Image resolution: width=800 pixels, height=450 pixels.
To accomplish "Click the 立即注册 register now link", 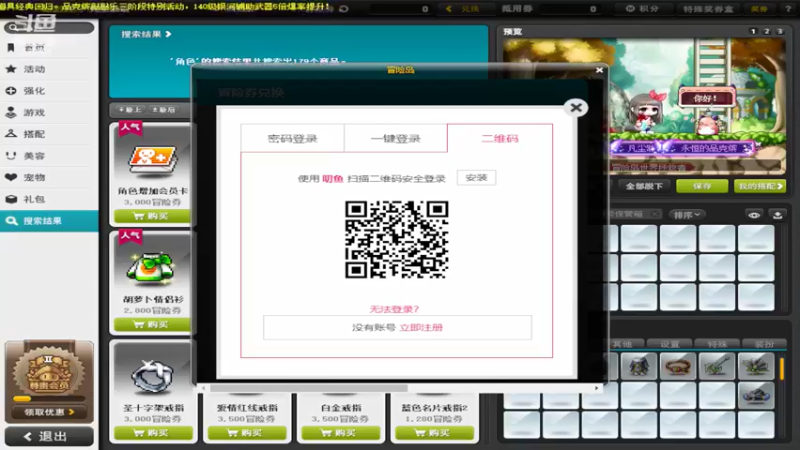I will pyautogui.click(x=421, y=328).
